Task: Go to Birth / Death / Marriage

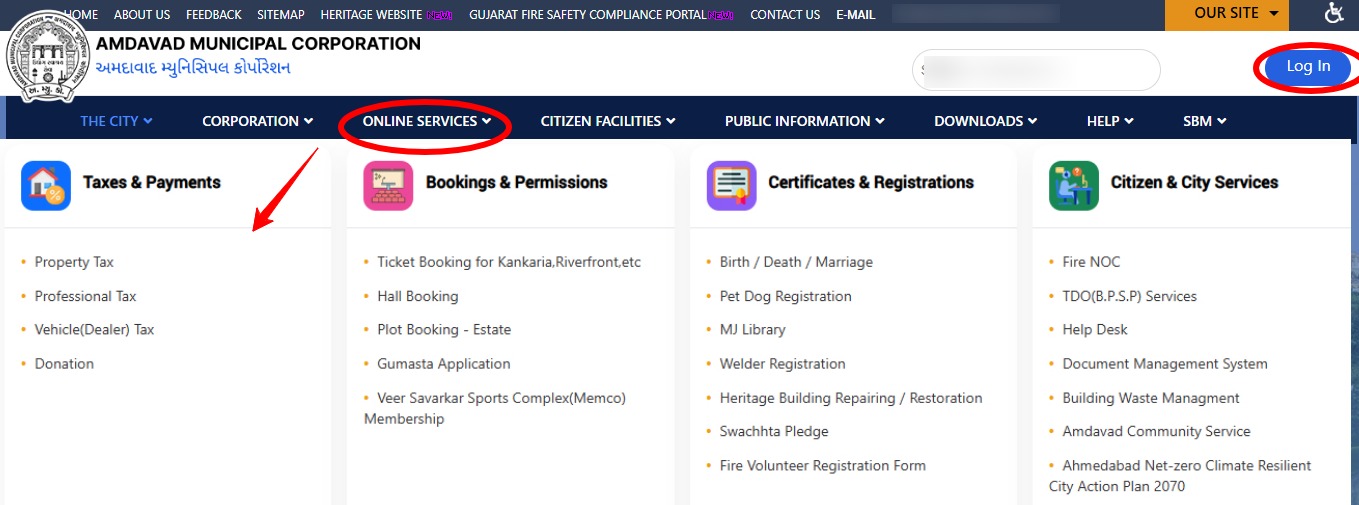Action: 796,262
